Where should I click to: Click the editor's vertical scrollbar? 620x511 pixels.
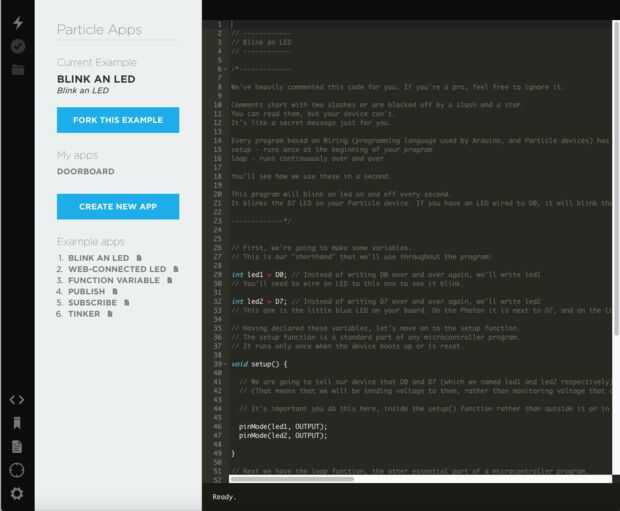click(x=616, y=178)
